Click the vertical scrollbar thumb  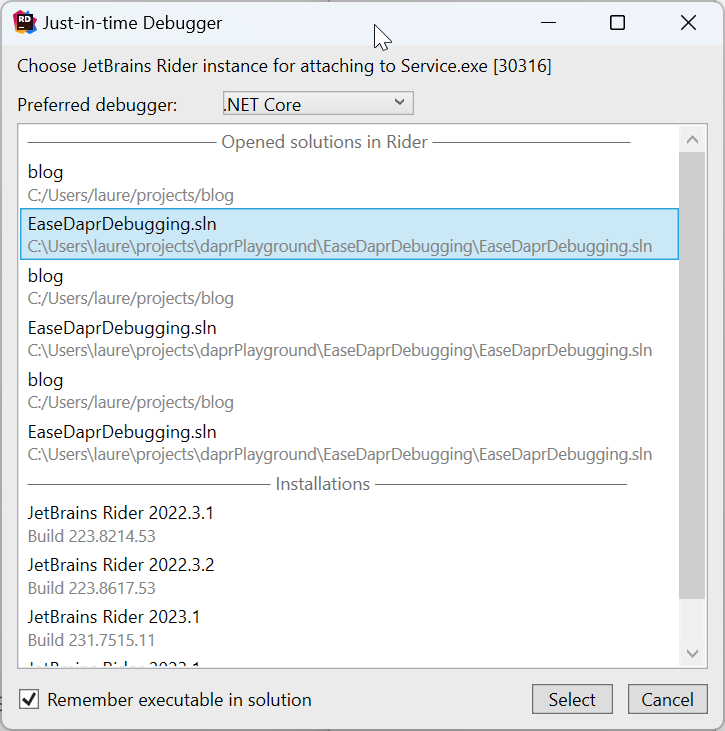click(692, 375)
